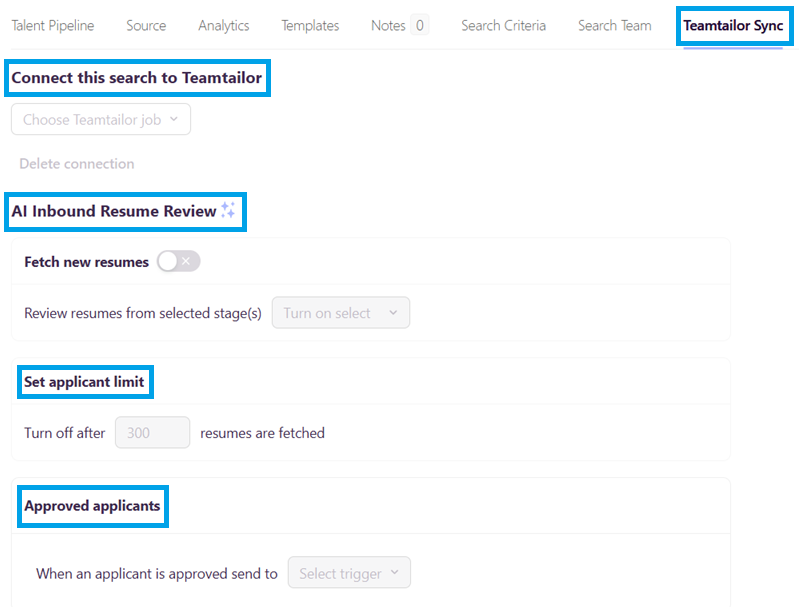Click the Notes count badge showing 0
Viewport: 811px width, 607px height.
(x=419, y=25)
